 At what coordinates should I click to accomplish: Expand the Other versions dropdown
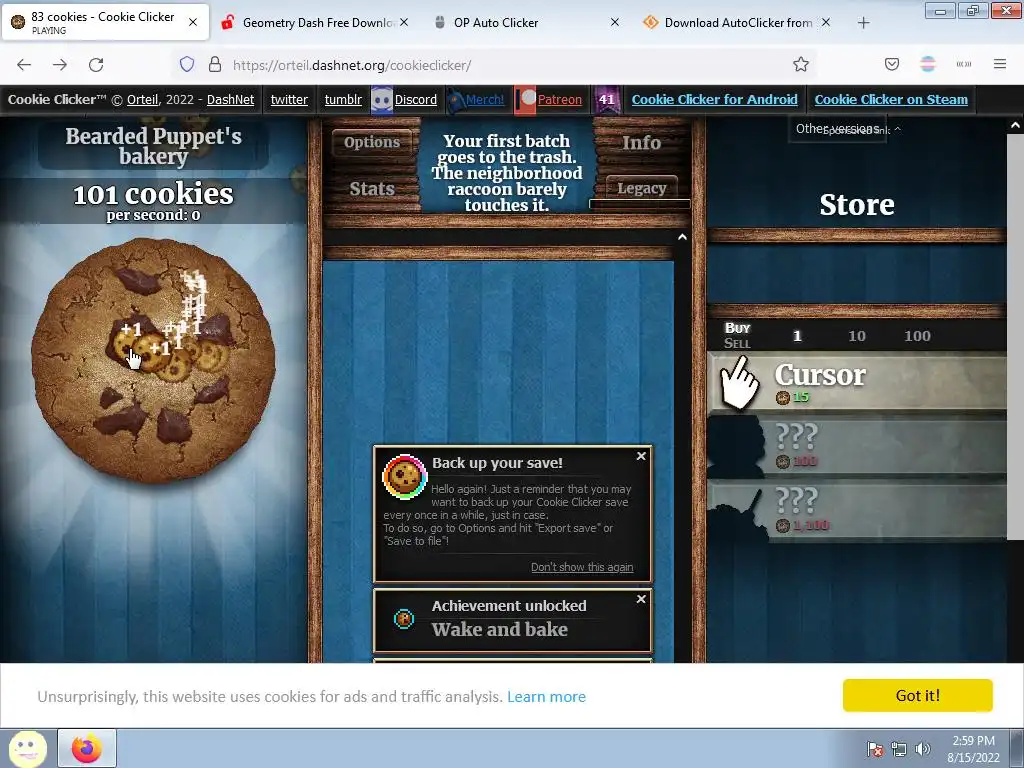(x=838, y=129)
